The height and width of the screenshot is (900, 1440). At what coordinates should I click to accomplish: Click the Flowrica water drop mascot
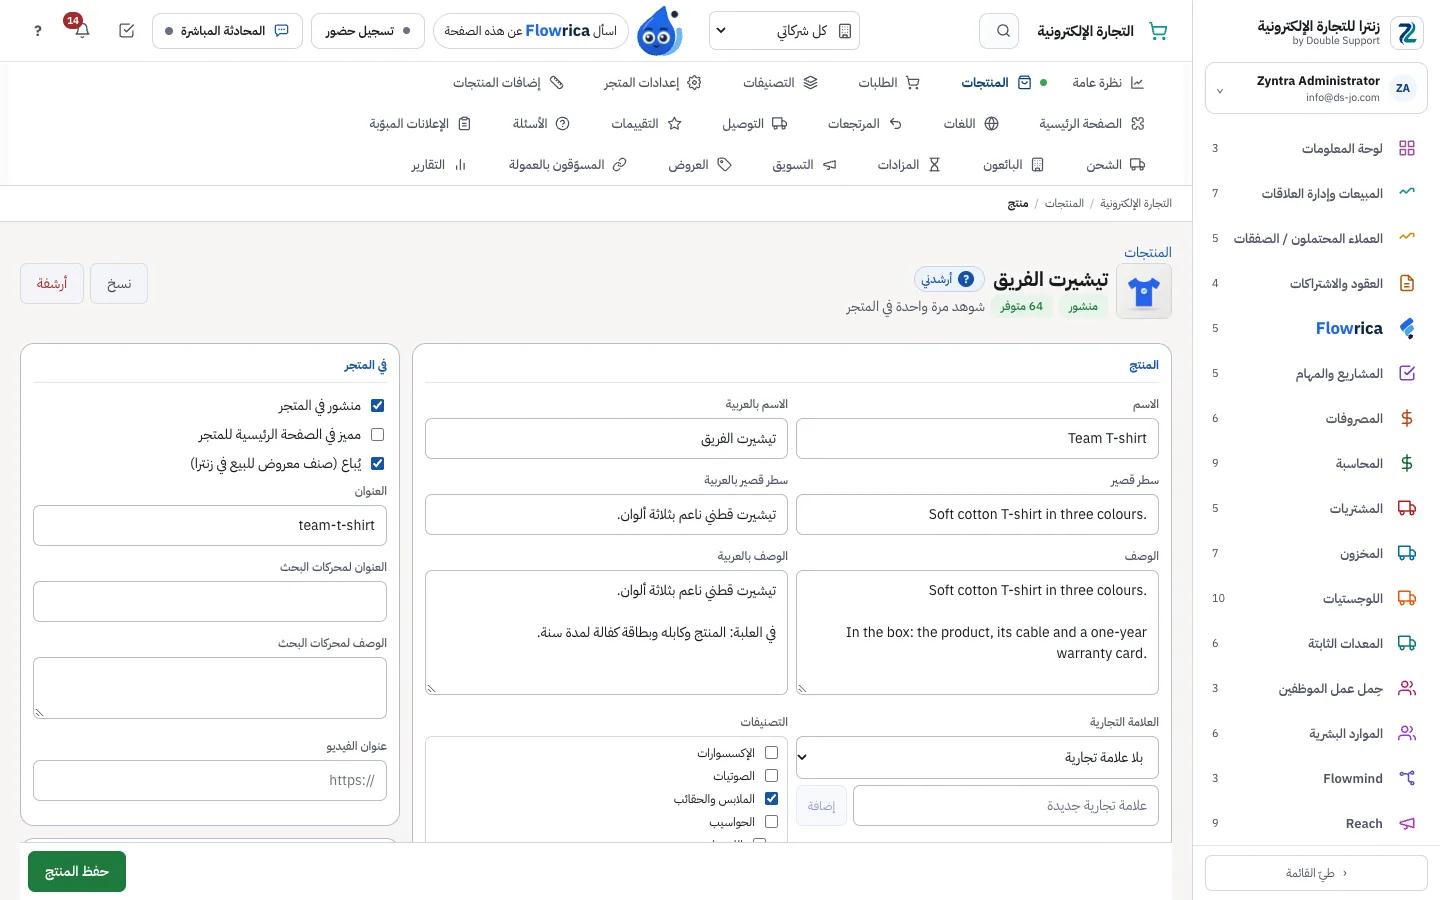coord(659,31)
